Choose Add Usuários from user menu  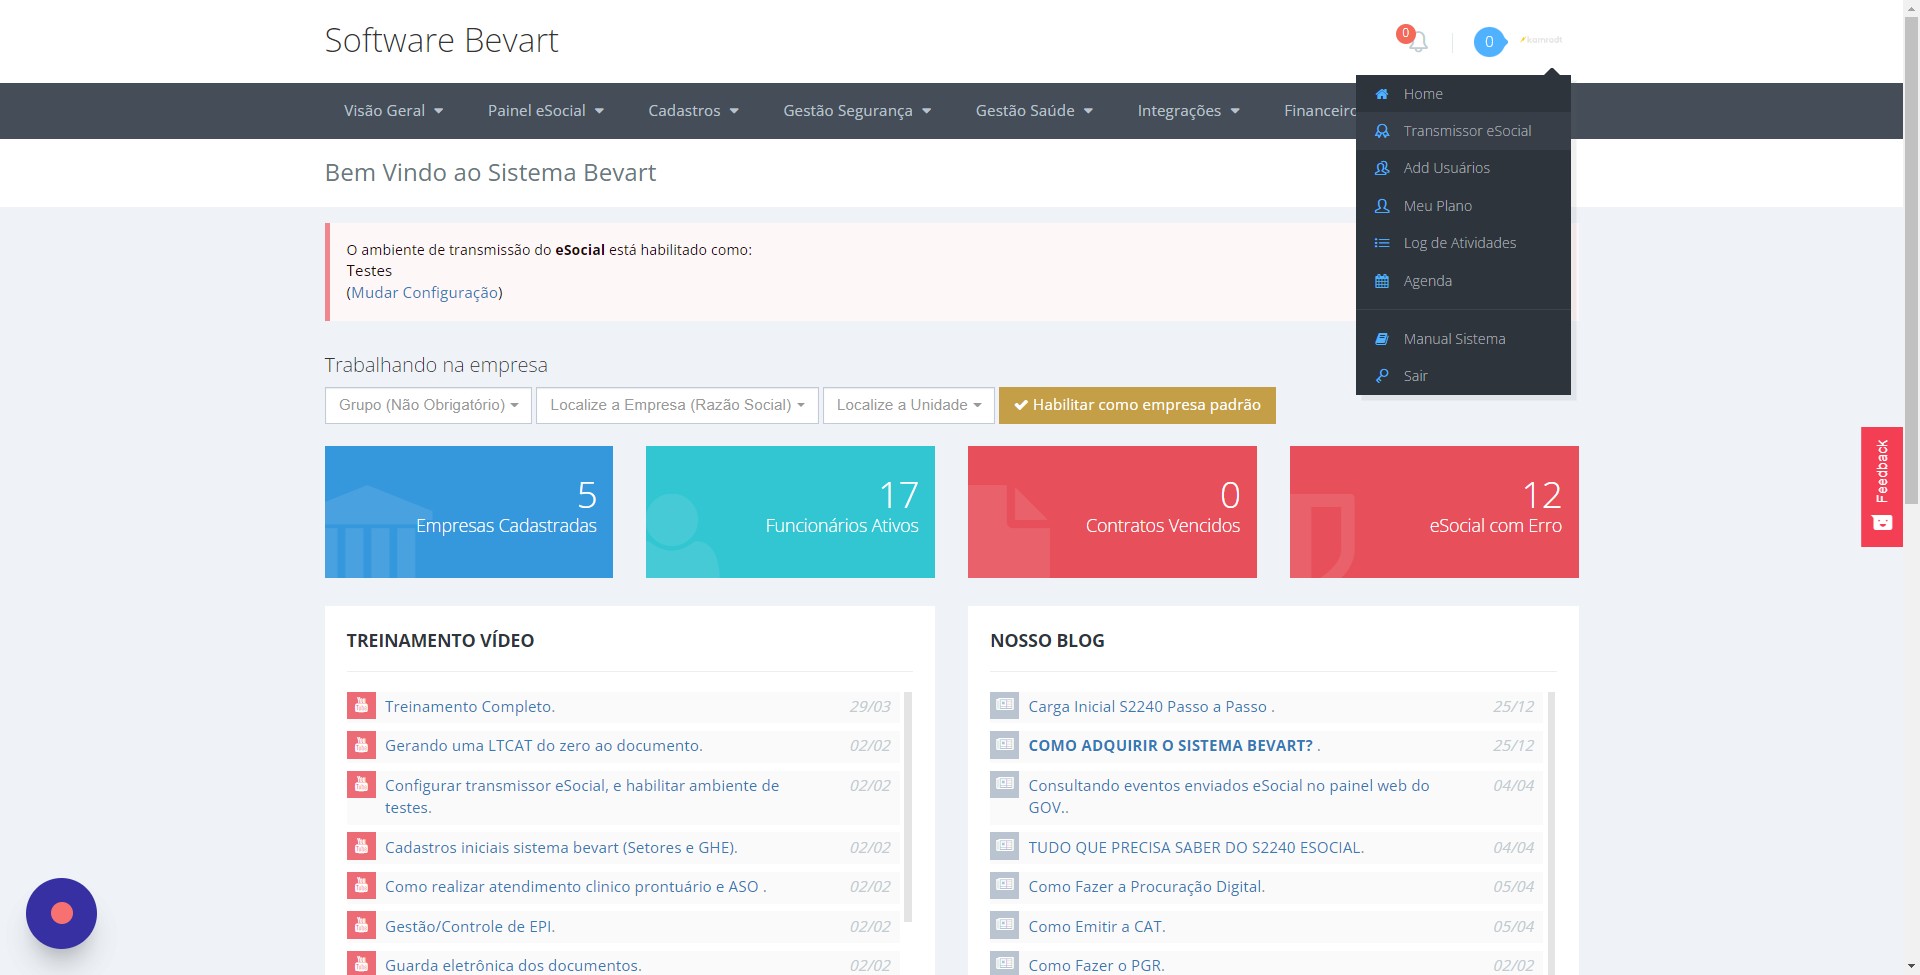(1463, 168)
